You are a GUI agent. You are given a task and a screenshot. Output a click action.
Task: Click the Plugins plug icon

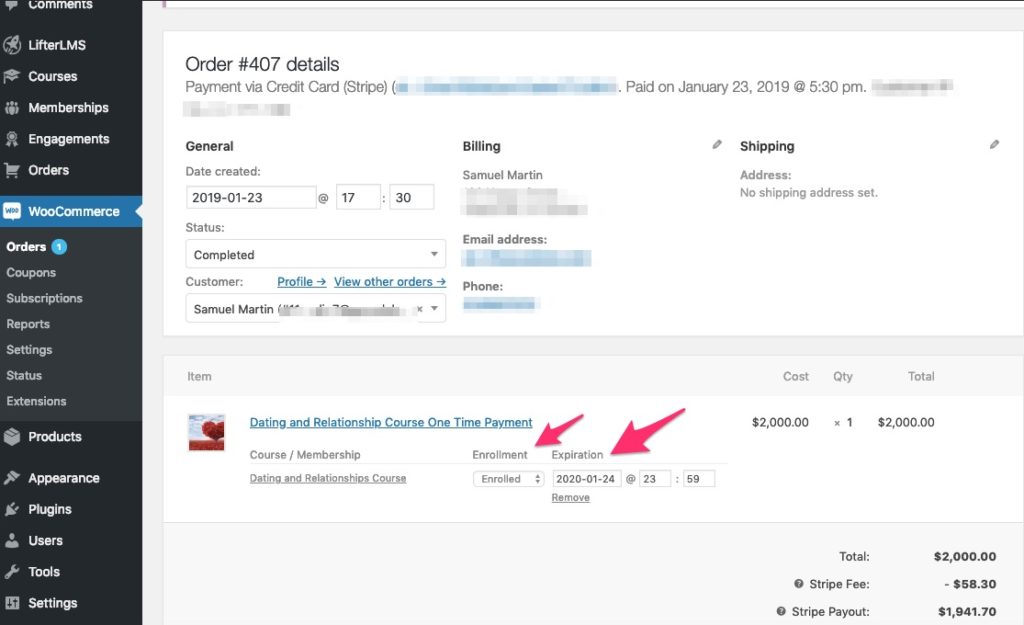13,508
